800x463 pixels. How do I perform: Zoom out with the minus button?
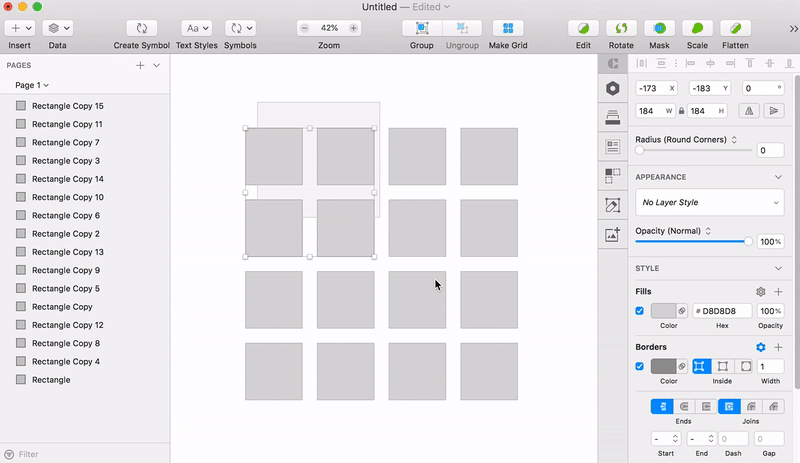click(305, 28)
